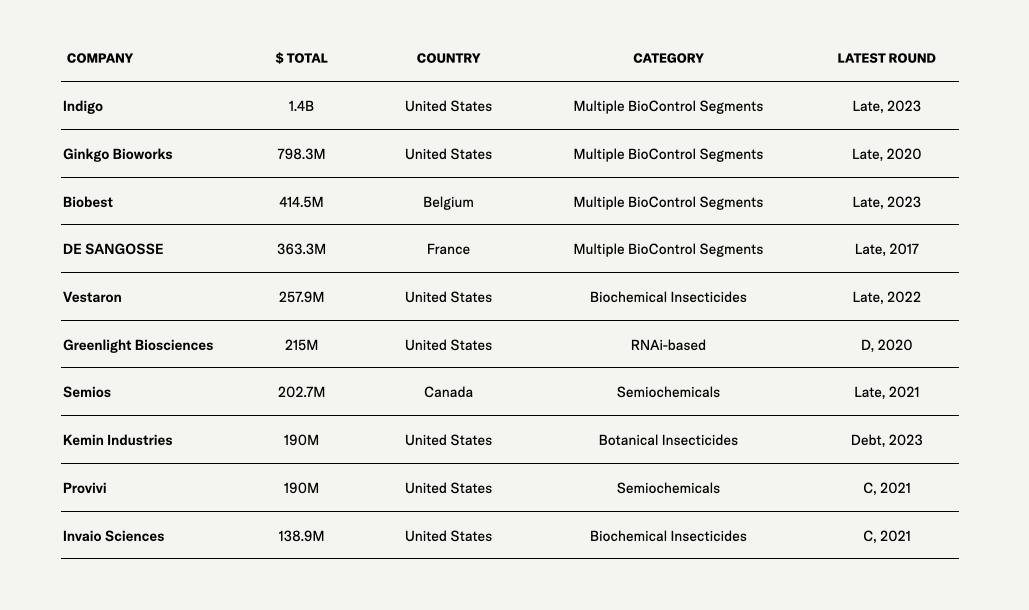Click the 1.4B total funding cell
The width and height of the screenshot is (1029, 610).
point(301,106)
